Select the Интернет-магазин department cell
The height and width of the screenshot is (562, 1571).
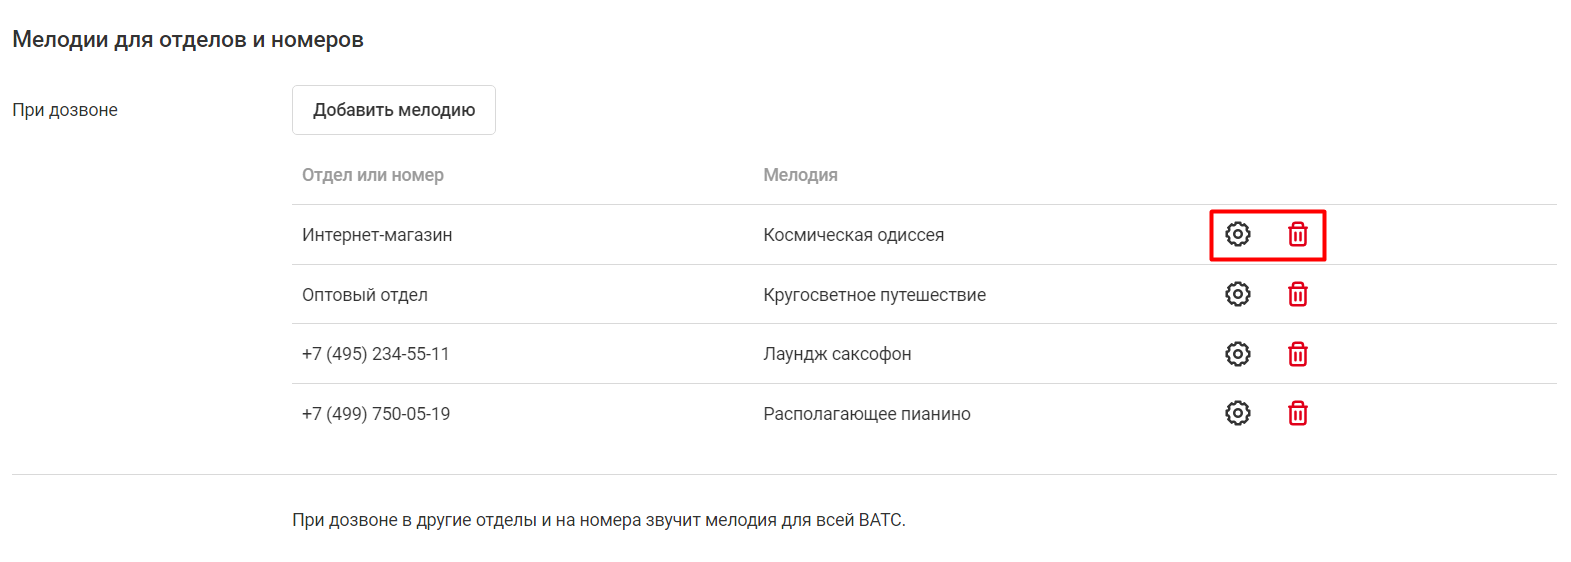point(377,235)
